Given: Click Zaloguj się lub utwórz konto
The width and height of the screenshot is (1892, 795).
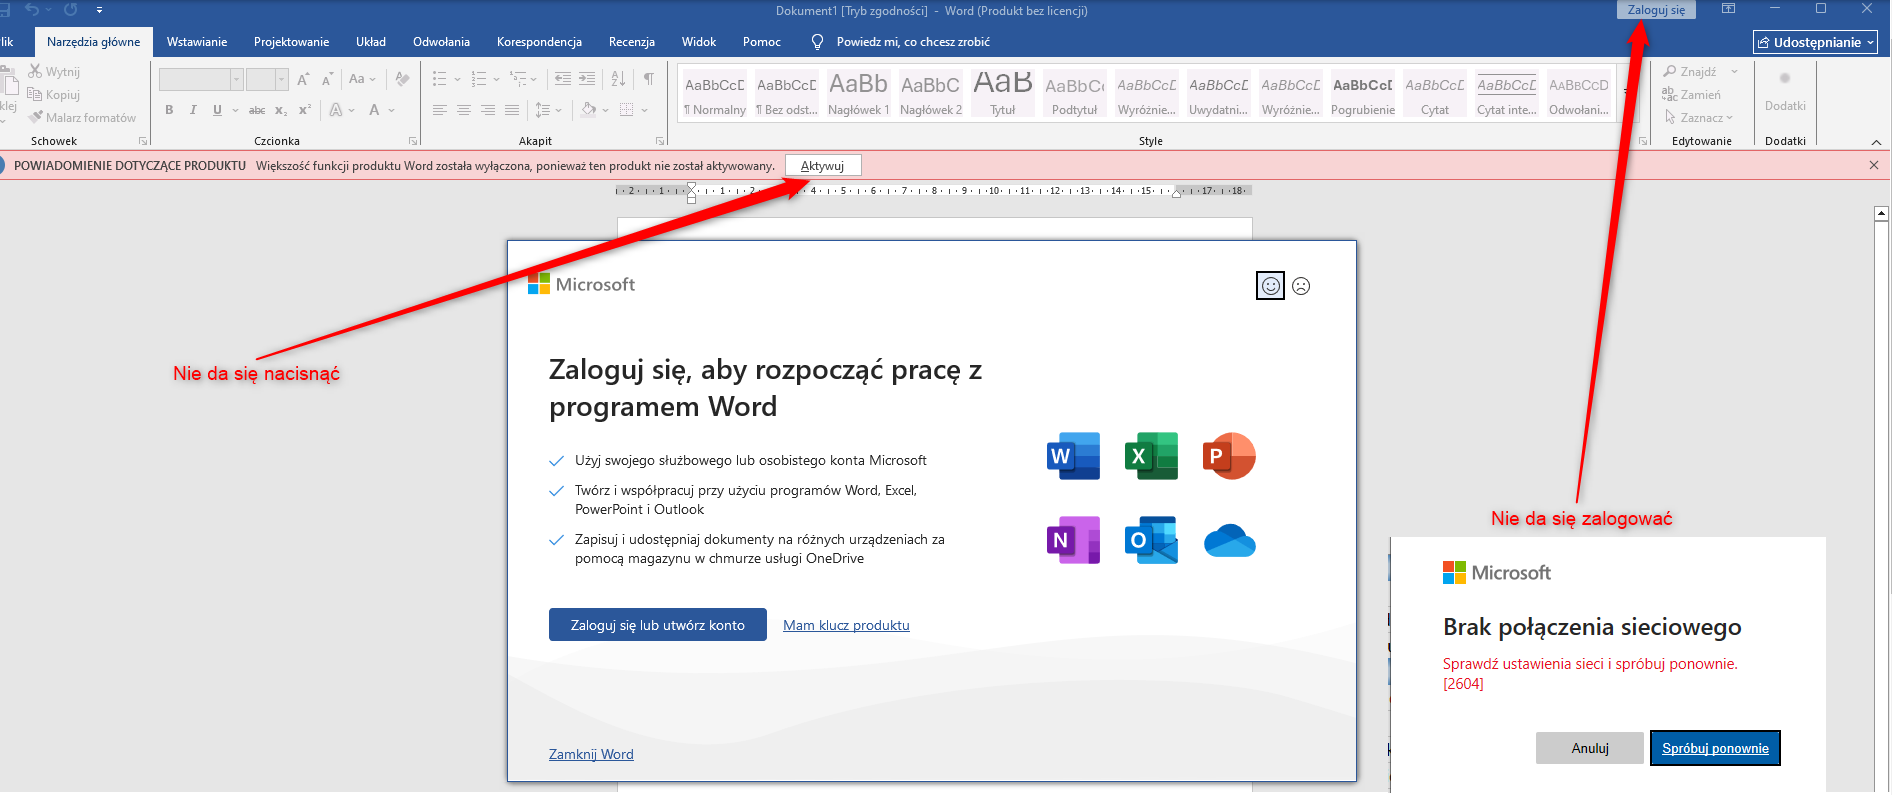Looking at the screenshot, I should (x=658, y=625).
